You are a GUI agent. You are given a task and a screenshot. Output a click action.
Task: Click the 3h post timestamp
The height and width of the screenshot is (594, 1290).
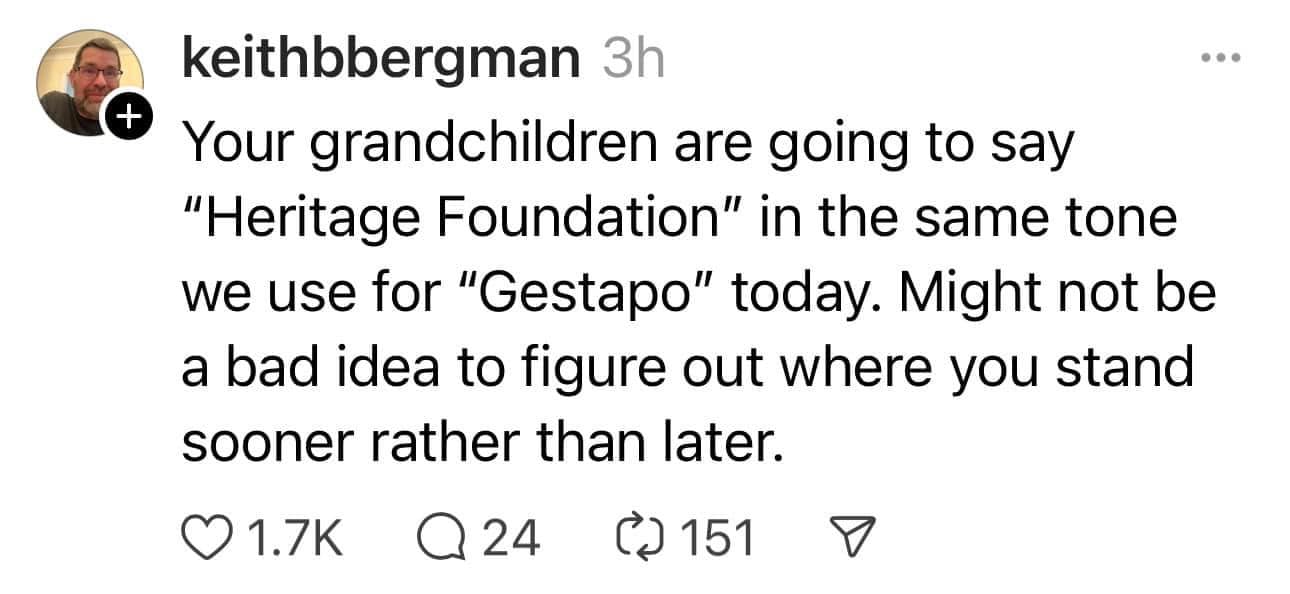[633, 62]
